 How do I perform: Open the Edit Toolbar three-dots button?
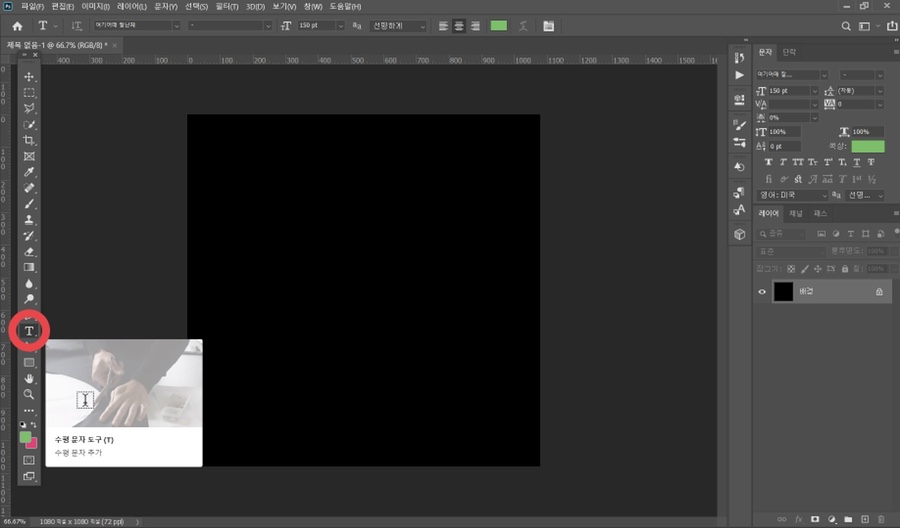pyautogui.click(x=29, y=411)
